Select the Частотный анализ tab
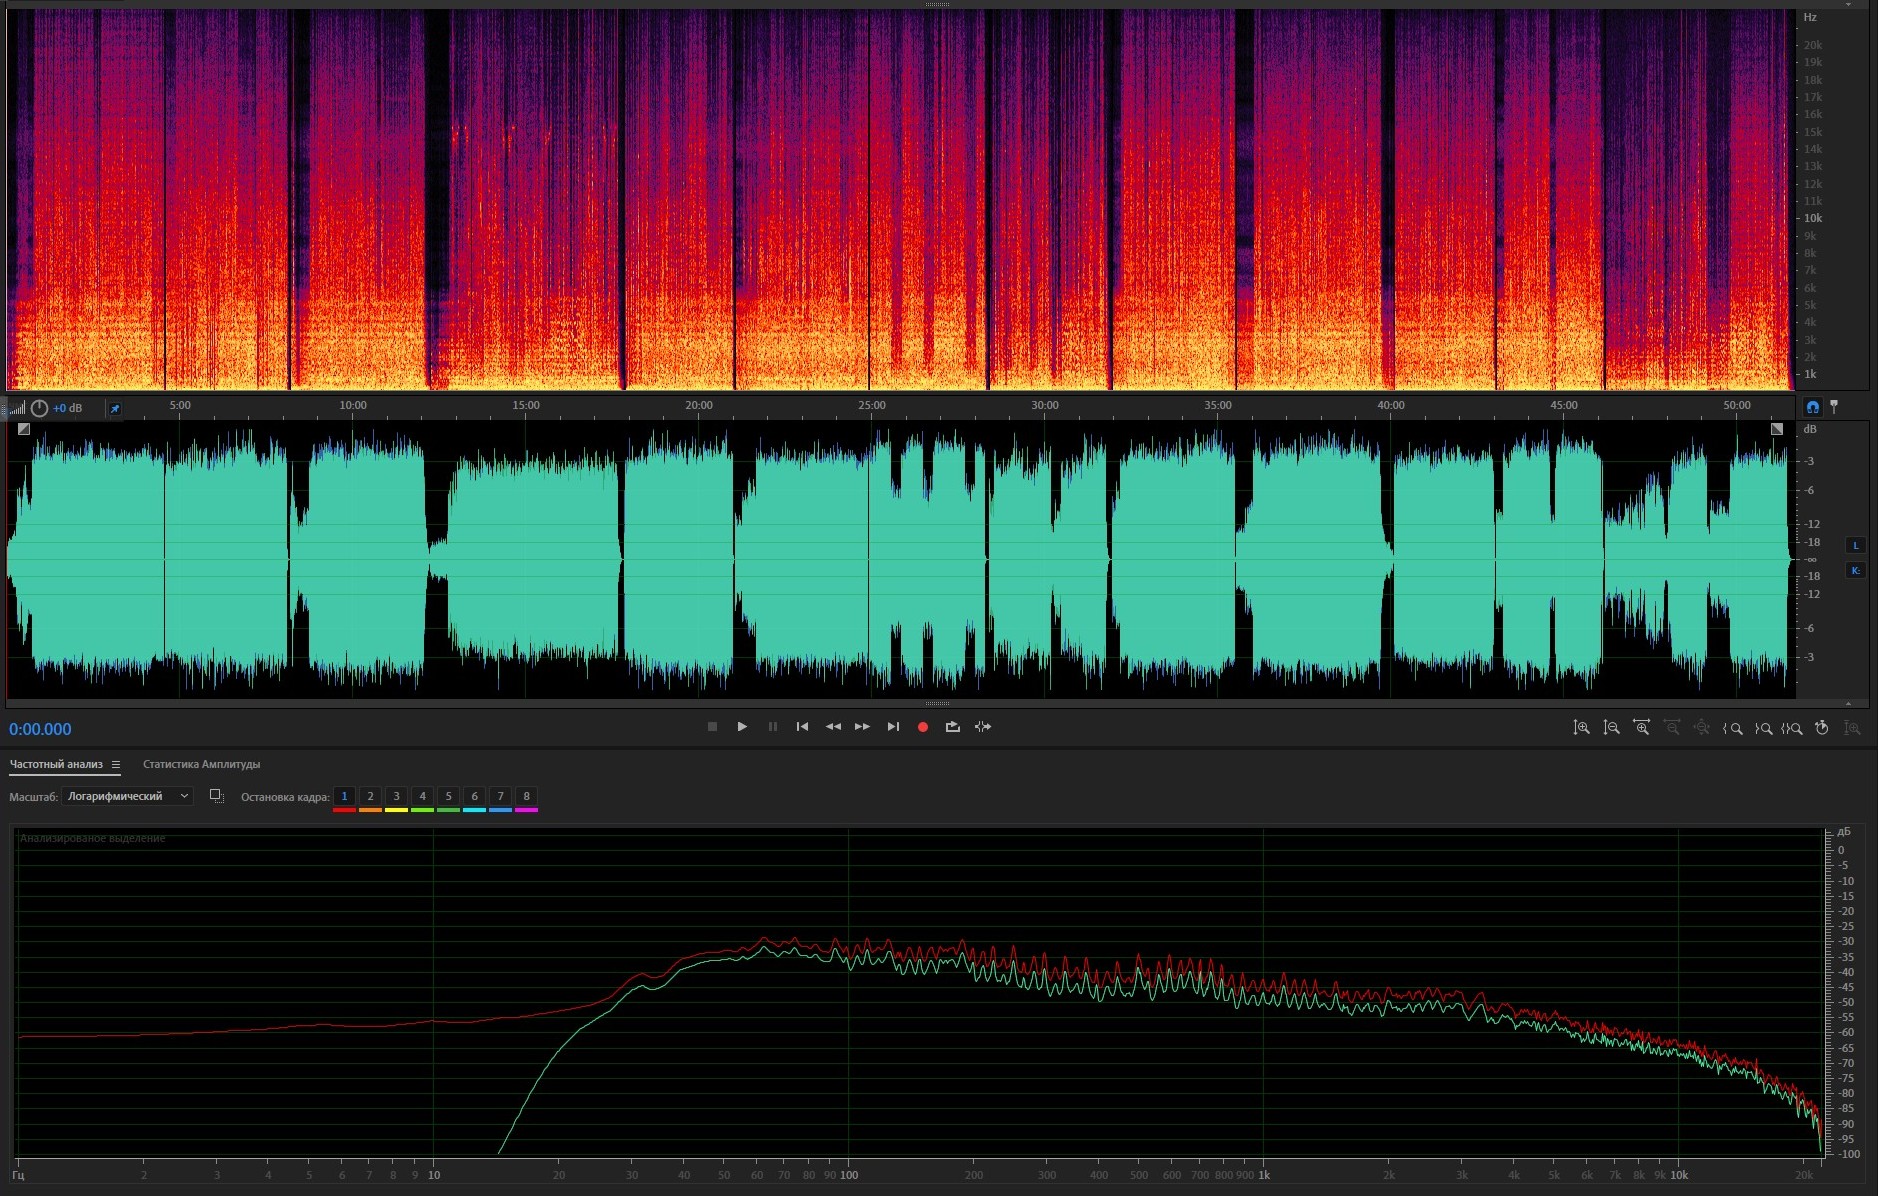The width and height of the screenshot is (1878, 1196). 56,765
